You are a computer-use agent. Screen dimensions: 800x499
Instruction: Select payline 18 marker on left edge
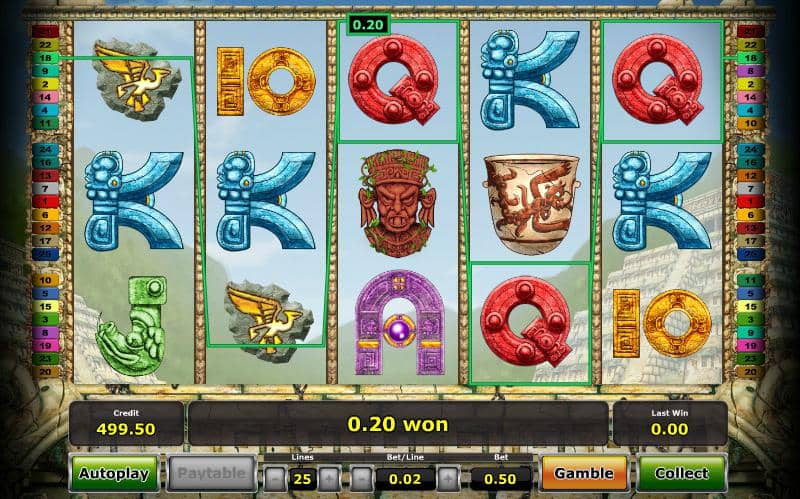click(45, 58)
